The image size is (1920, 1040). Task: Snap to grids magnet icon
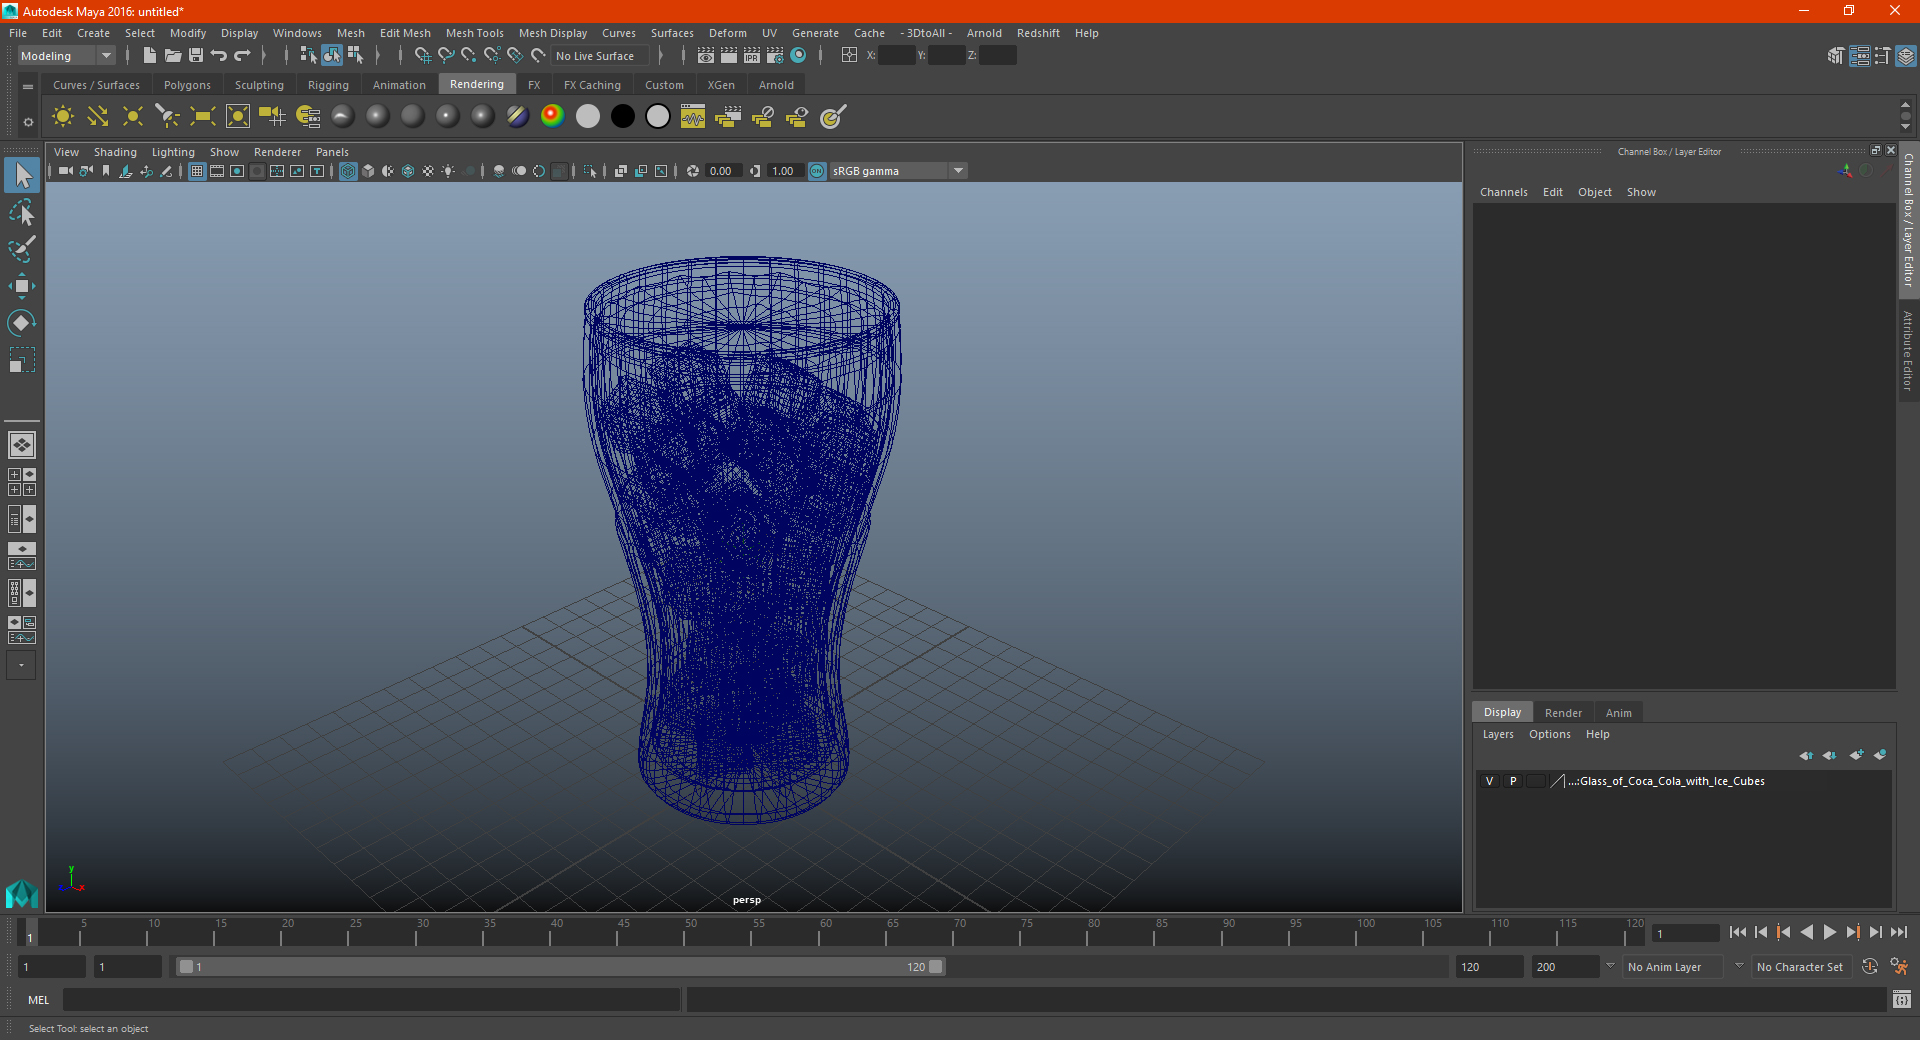coord(422,56)
